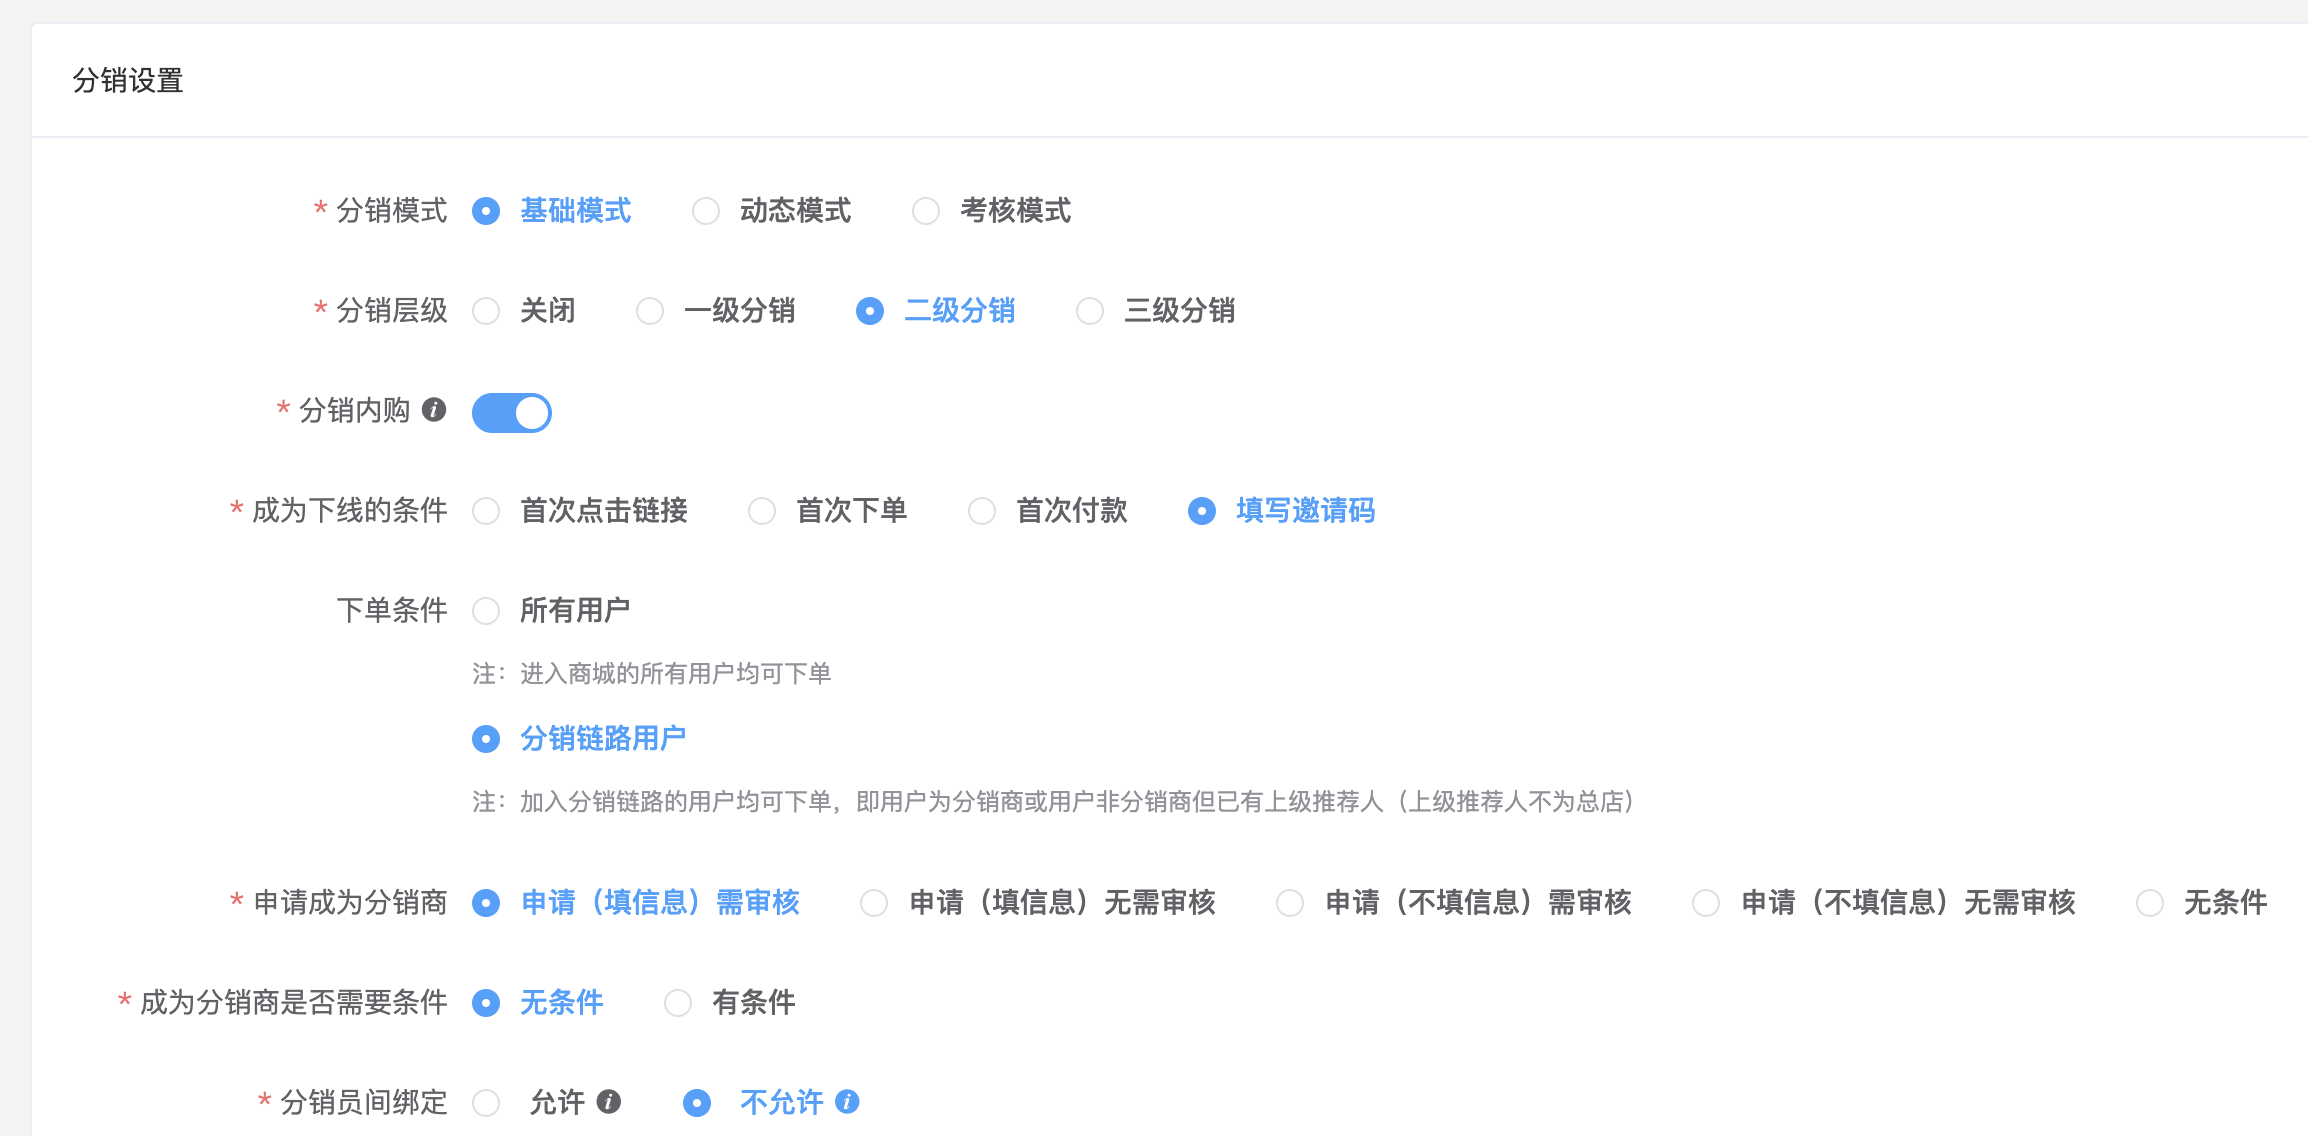
Task: Choose 一级分销 level
Action: click(x=650, y=311)
